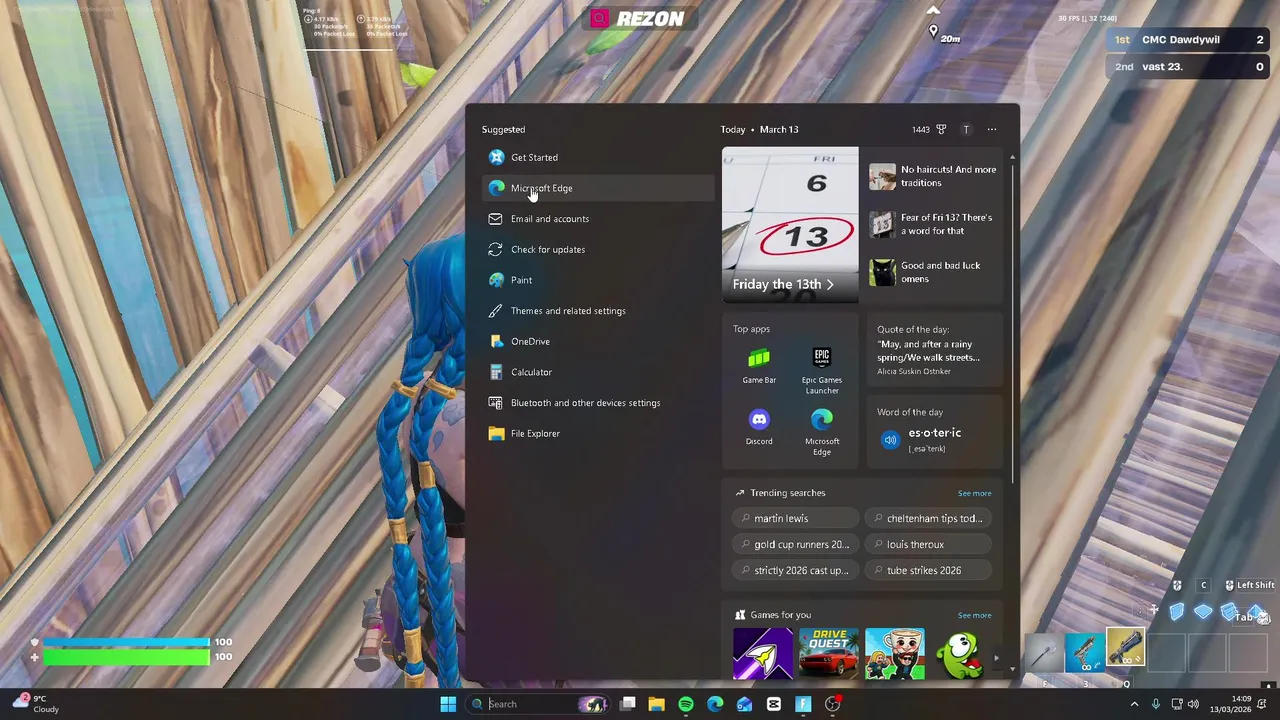Click See more next to Games for you
Screen dimensions: 1280x720
974,615
